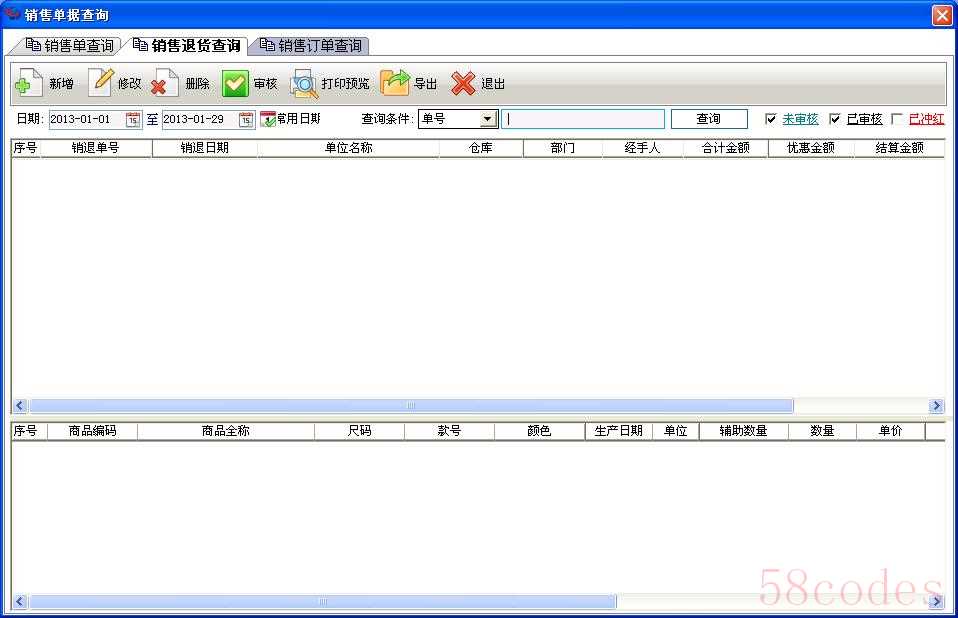This screenshot has height=618, width=958.
Task: Open the start date calendar picker
Action: pos(133,119)
